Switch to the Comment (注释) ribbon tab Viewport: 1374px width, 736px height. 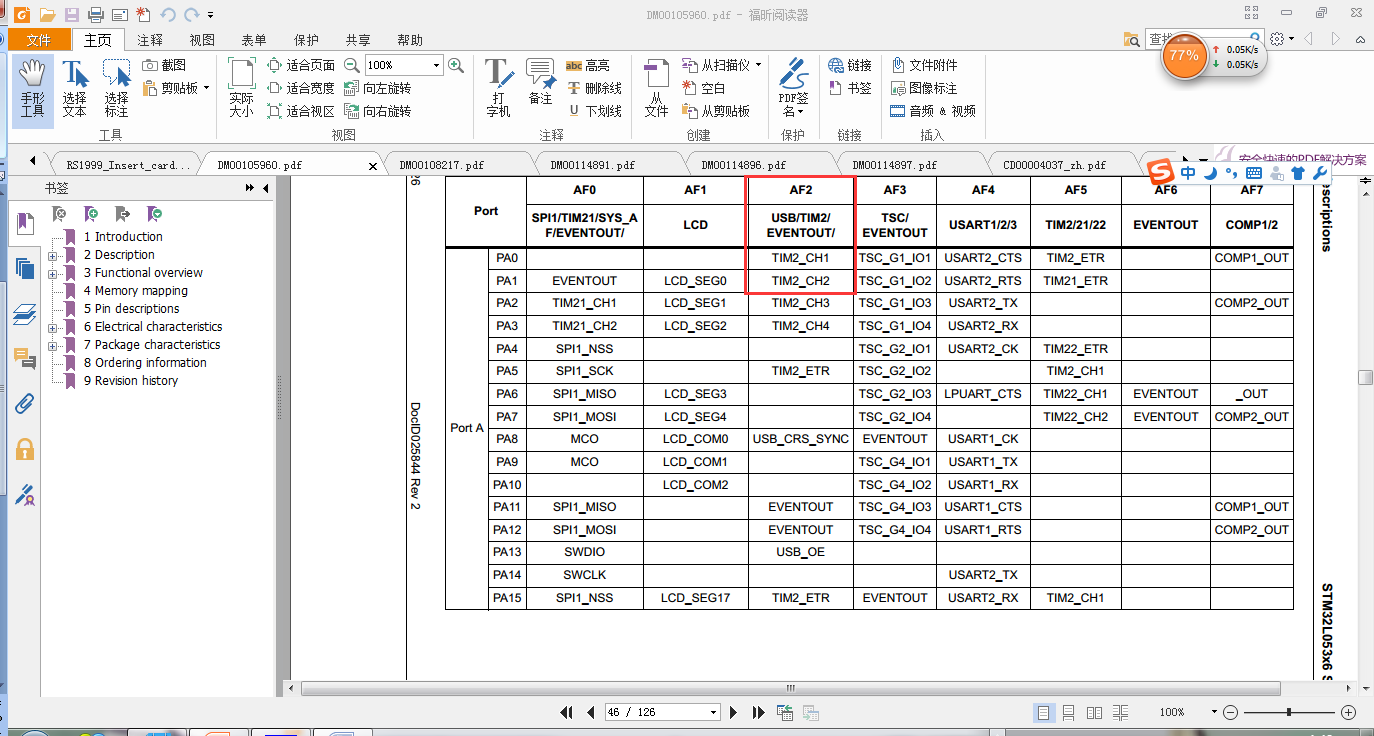pyautogui.click(x=150, y=40)
